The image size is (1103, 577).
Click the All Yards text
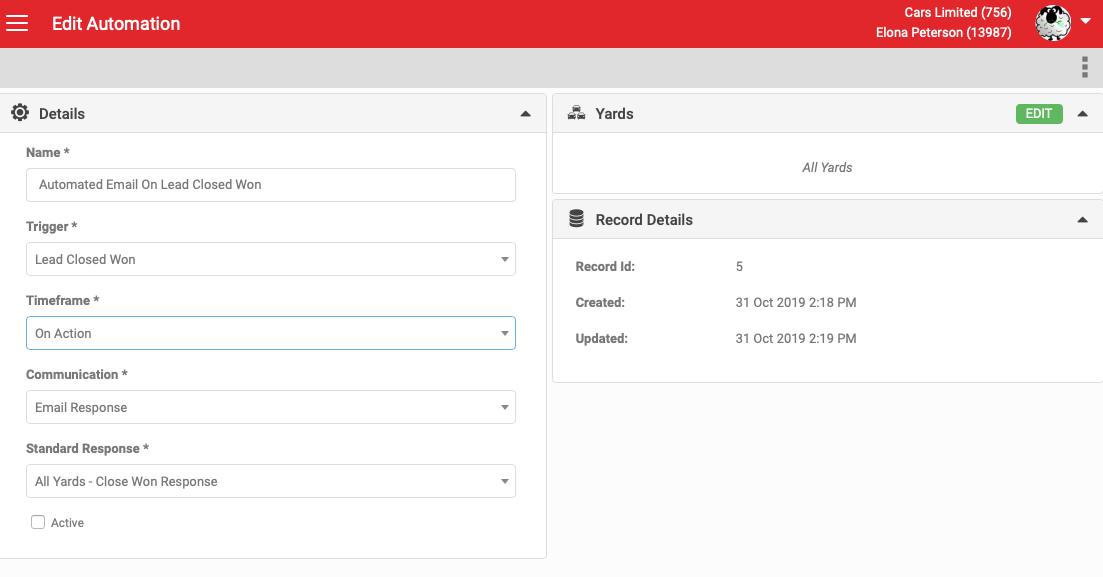point(827,167)
